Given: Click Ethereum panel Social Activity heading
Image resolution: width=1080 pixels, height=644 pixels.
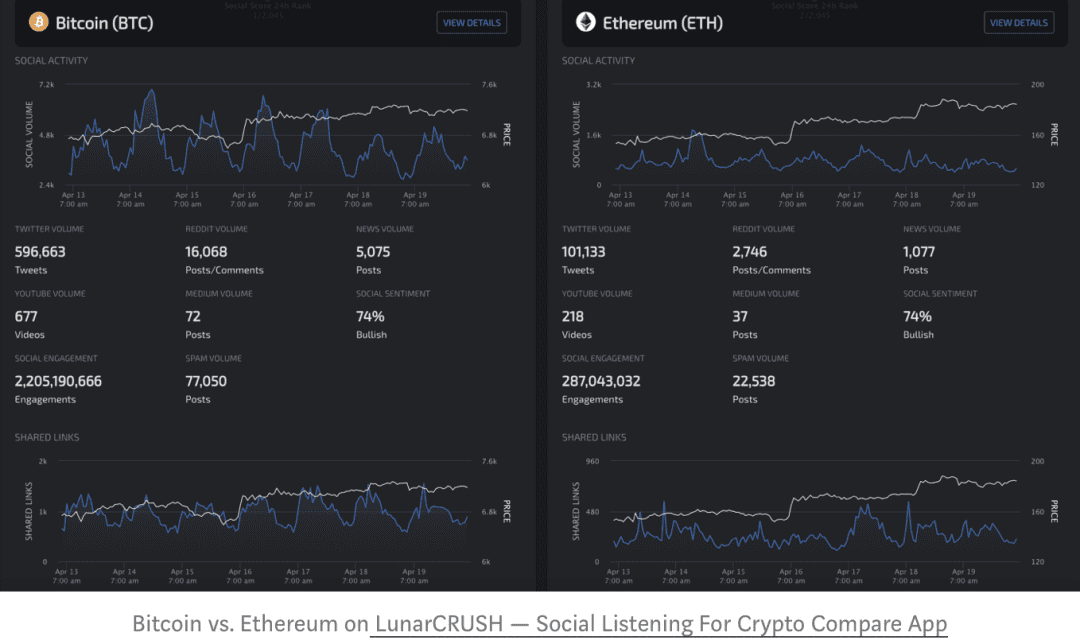Looking at the screenshot, I should [598, 61].
